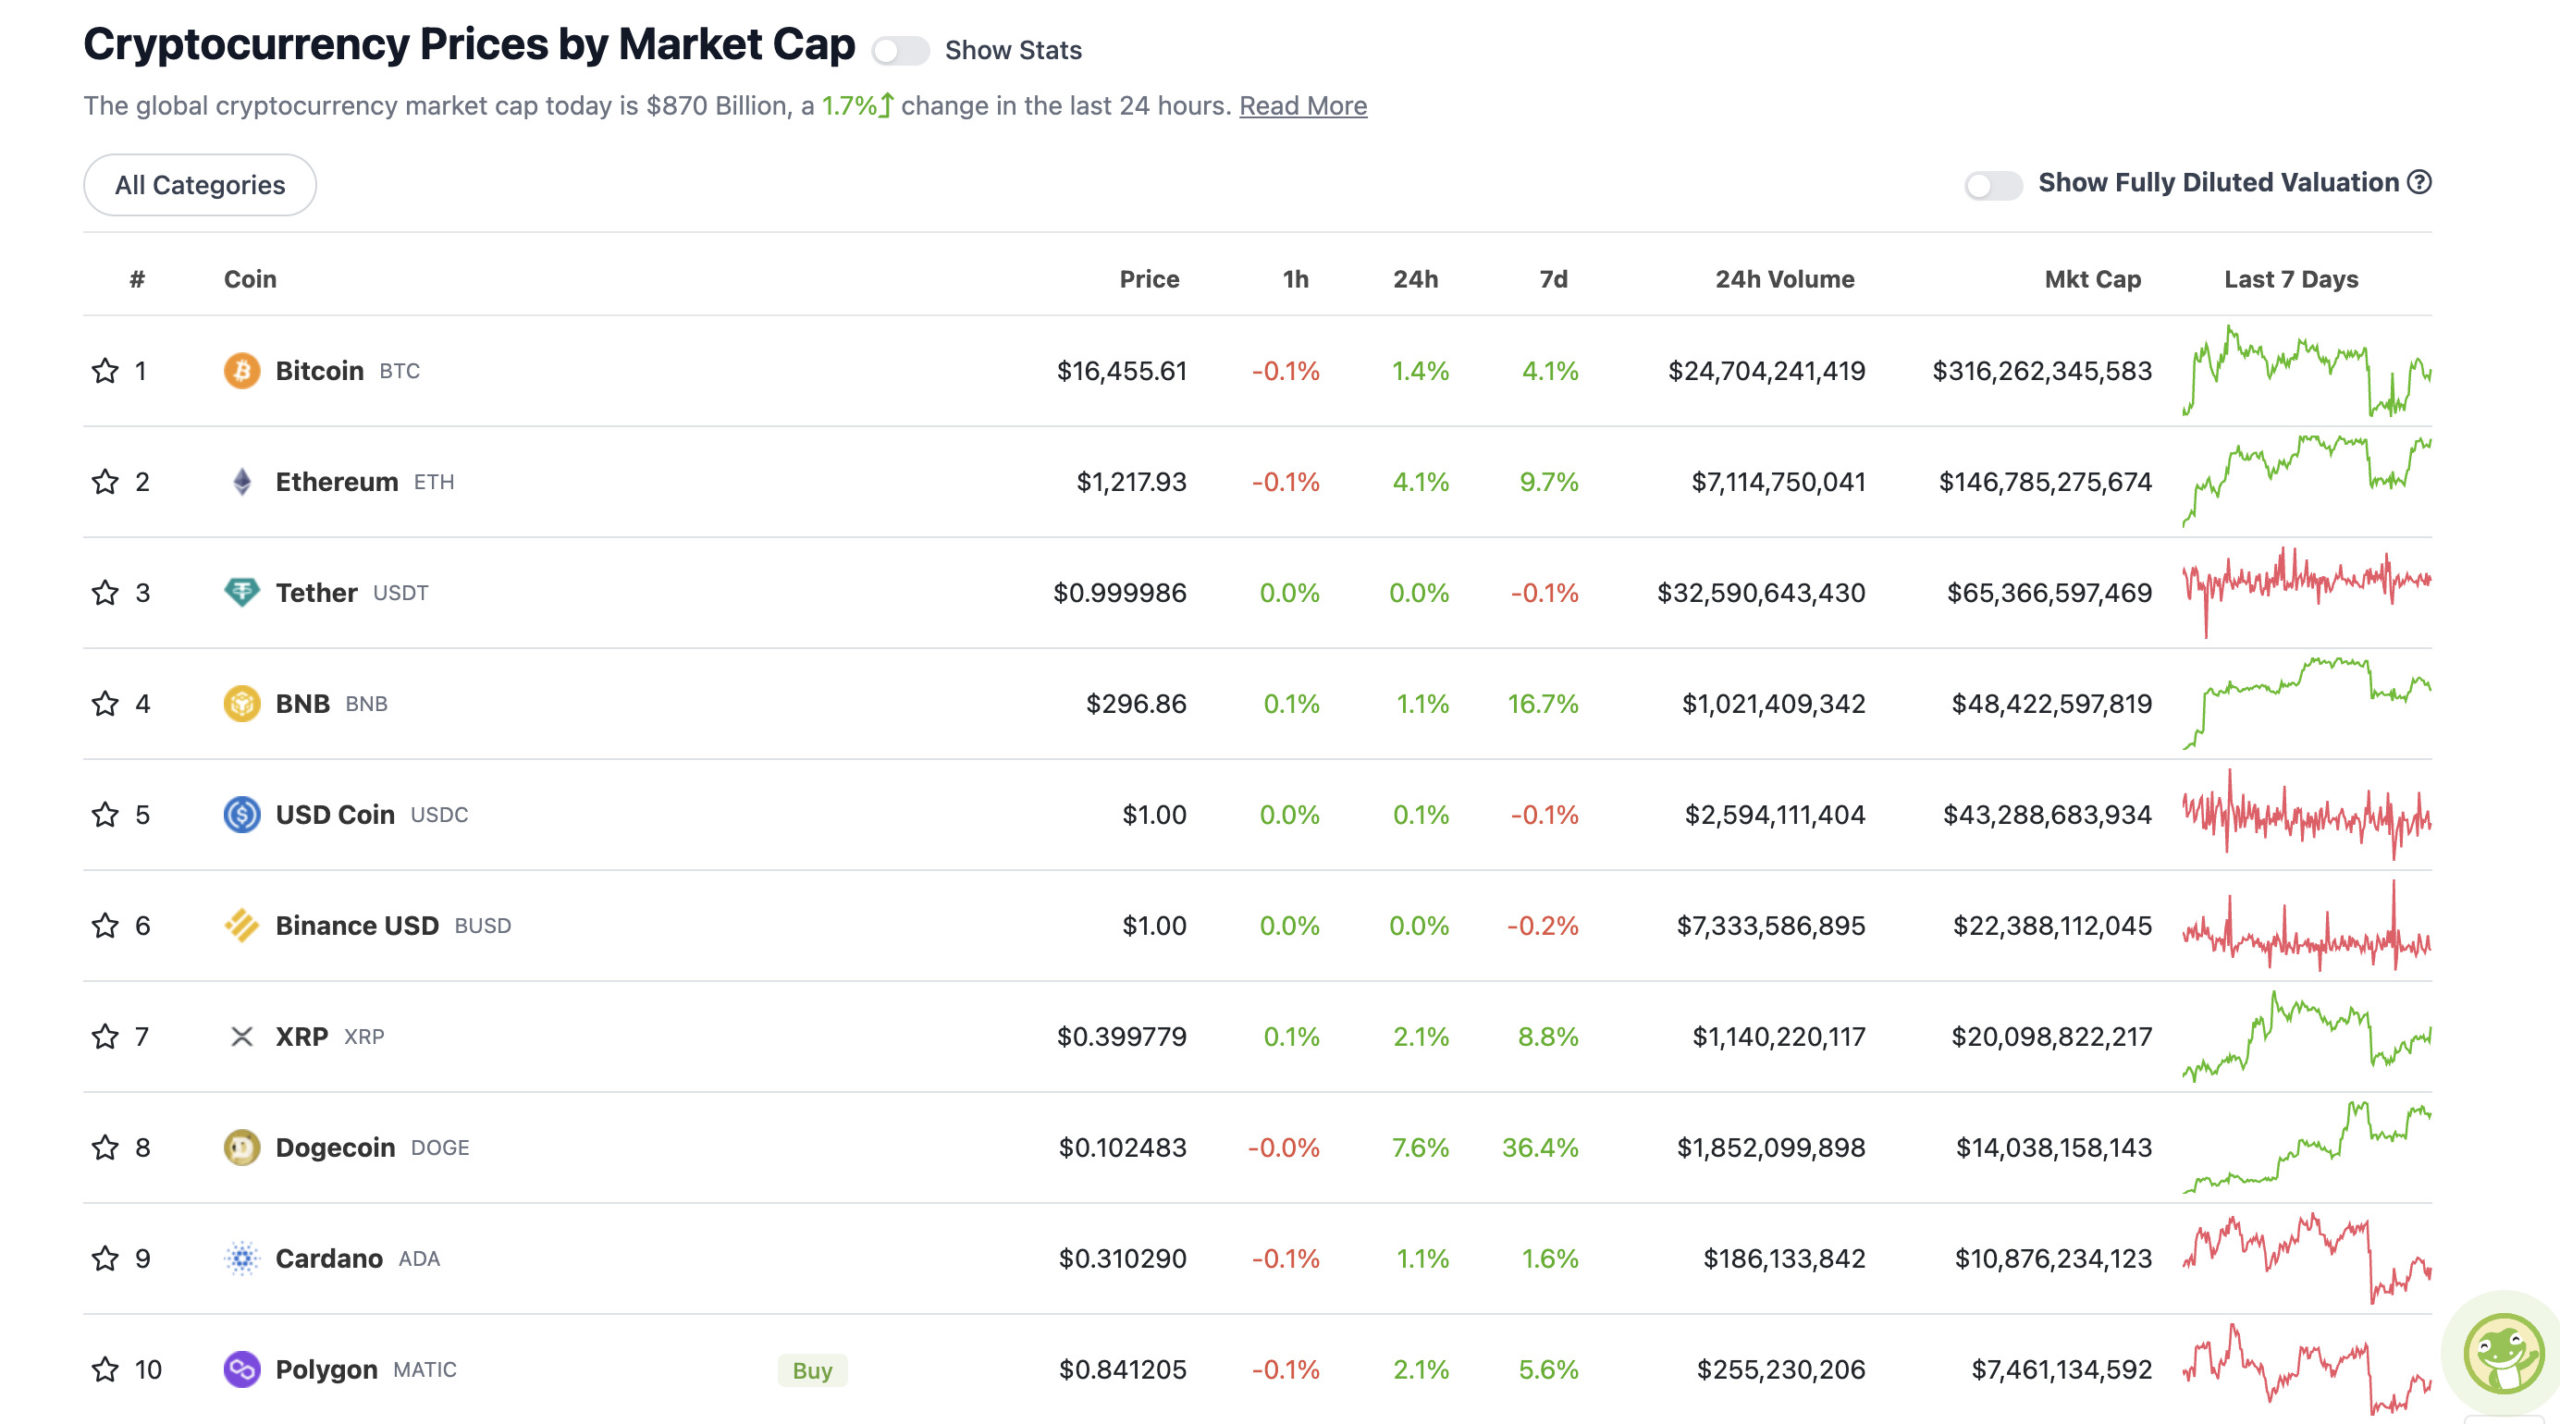The height and width of the screenshot is (1424, 2560).
Task: Open the green gecko mascot widget
Action: point(2504,1355)
